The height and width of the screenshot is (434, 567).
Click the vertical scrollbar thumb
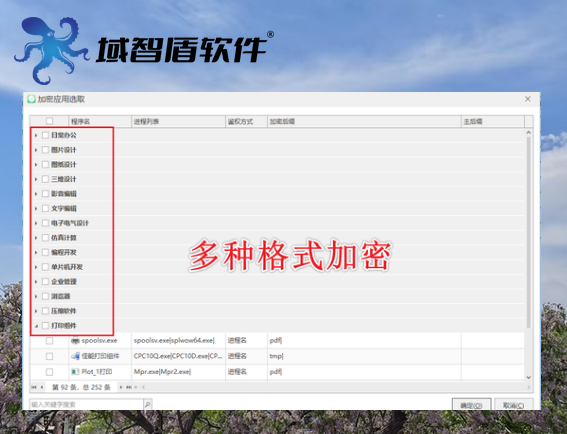click(529, 232)
